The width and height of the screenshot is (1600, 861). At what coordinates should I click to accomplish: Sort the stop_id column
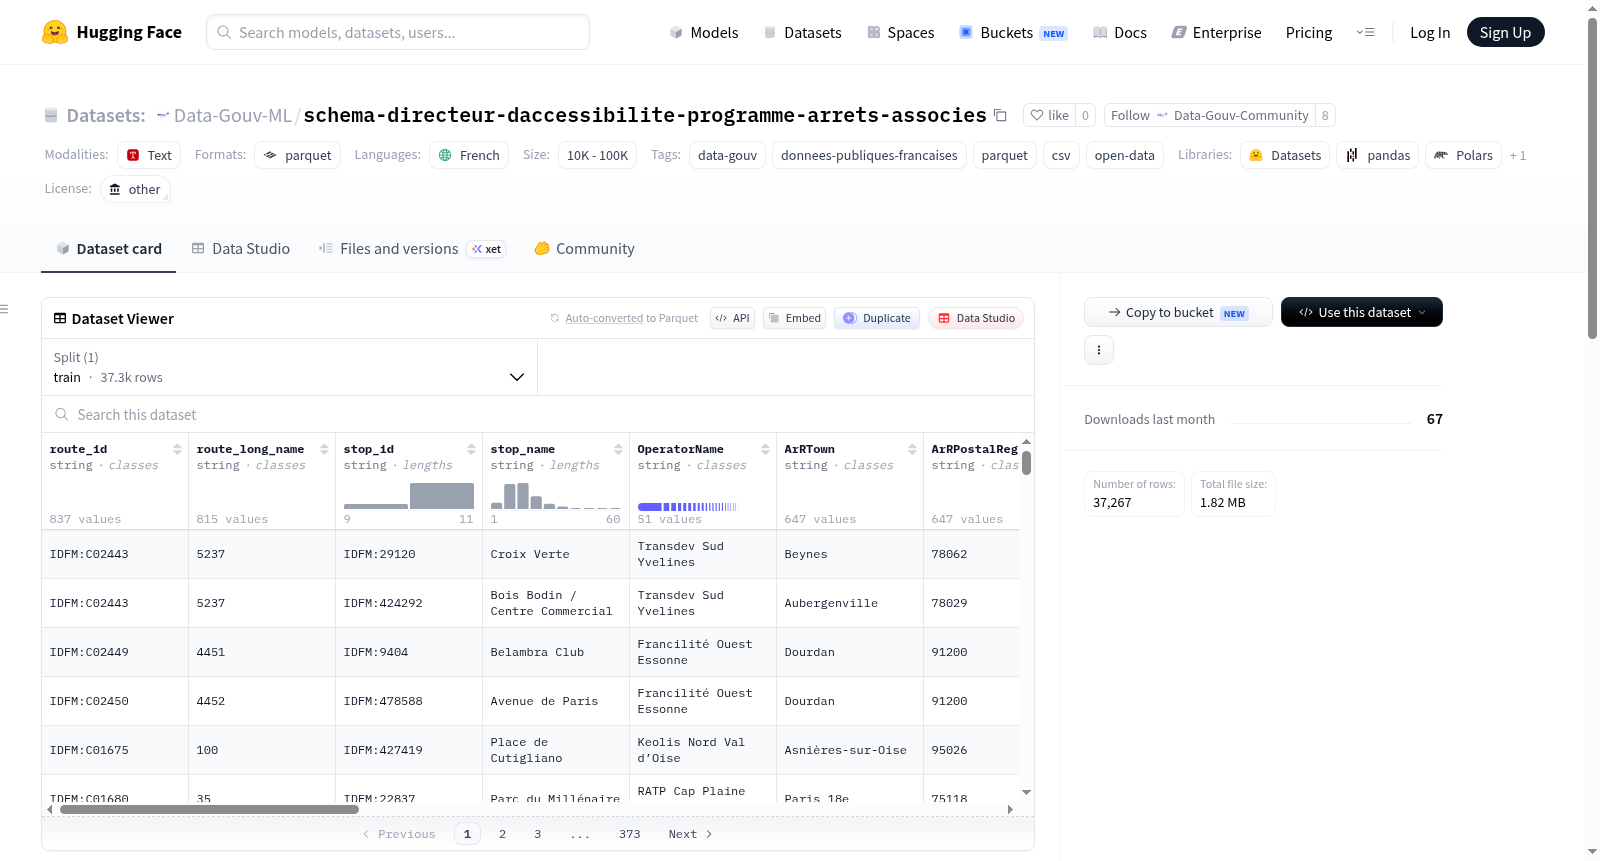pyautogui.click(x=471, y=449)
